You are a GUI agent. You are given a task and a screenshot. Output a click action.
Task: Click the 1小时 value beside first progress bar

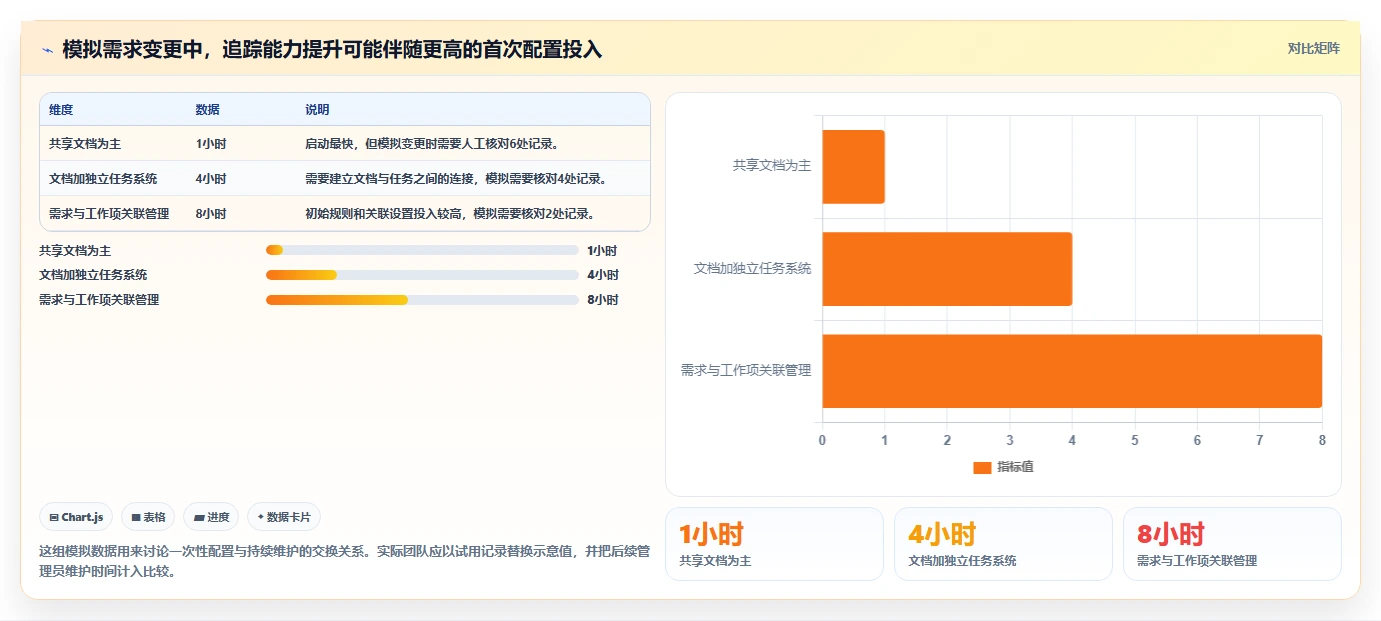click(x=602, y=251)
